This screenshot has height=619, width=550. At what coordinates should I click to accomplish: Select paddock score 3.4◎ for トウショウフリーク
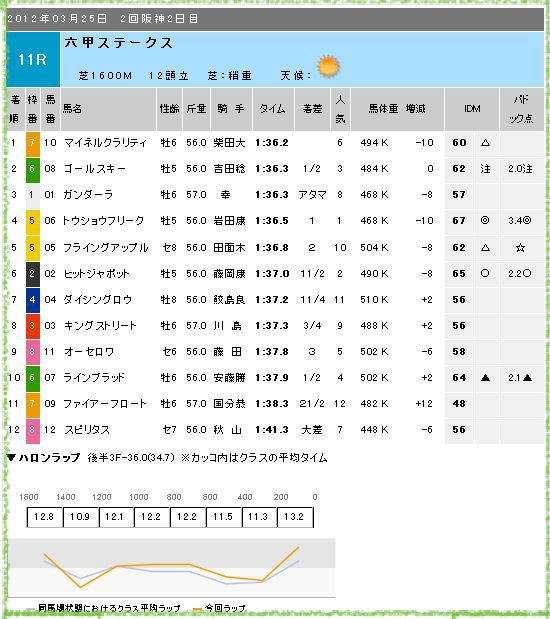(520, 221)
